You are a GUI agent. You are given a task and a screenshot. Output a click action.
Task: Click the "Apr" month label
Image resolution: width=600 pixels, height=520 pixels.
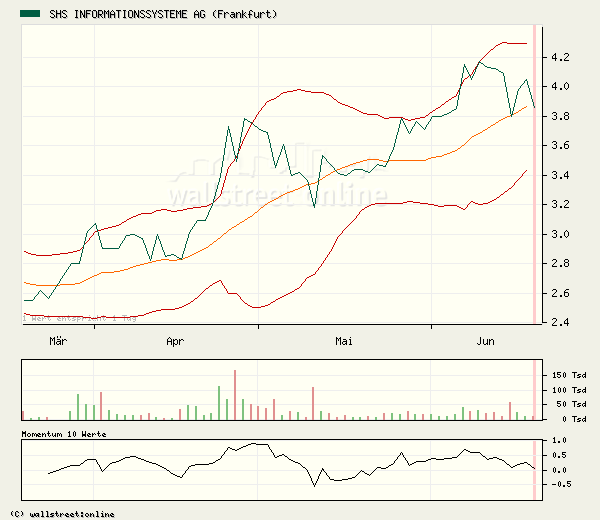click(175, 342)
